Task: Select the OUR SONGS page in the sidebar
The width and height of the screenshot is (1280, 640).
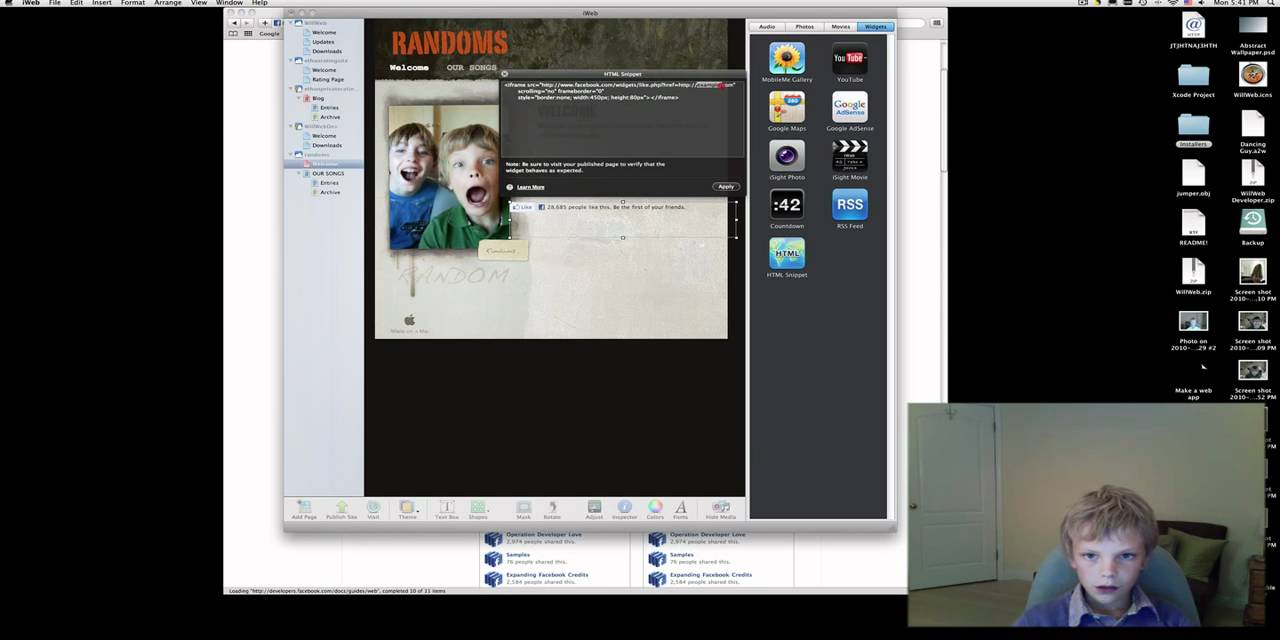Action: 328,174
